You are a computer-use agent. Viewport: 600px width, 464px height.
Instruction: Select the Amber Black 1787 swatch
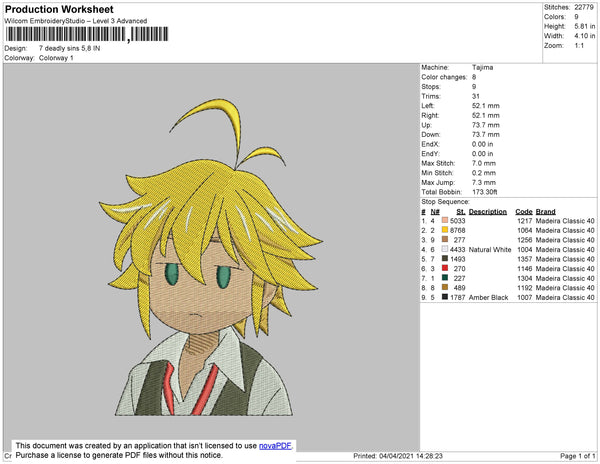click(445, 297)
